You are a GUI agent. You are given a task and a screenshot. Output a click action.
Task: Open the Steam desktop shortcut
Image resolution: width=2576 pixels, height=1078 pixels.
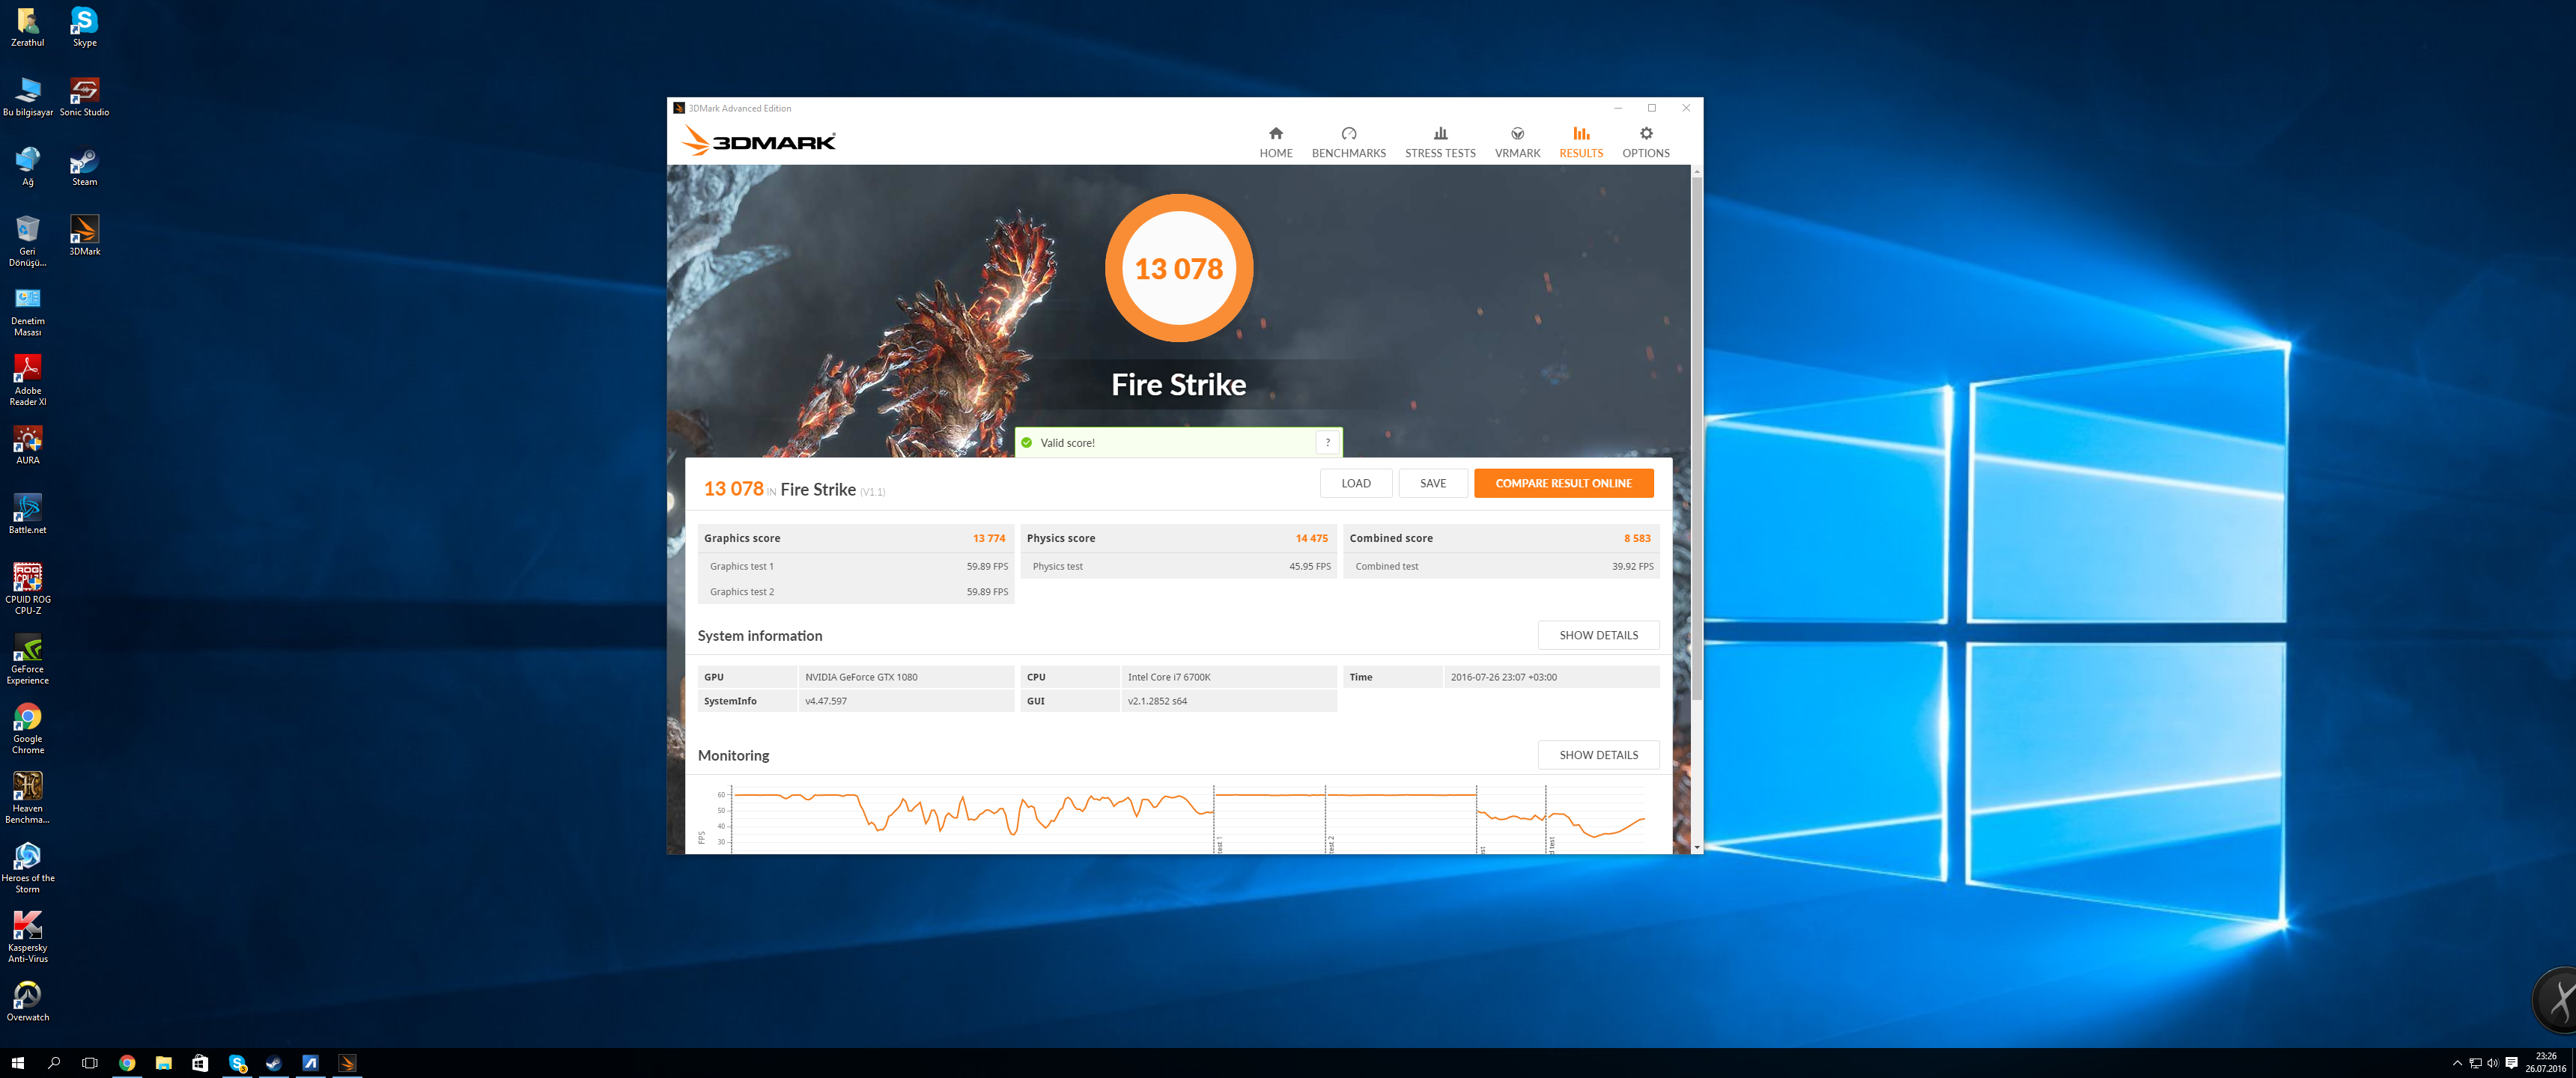84,167
